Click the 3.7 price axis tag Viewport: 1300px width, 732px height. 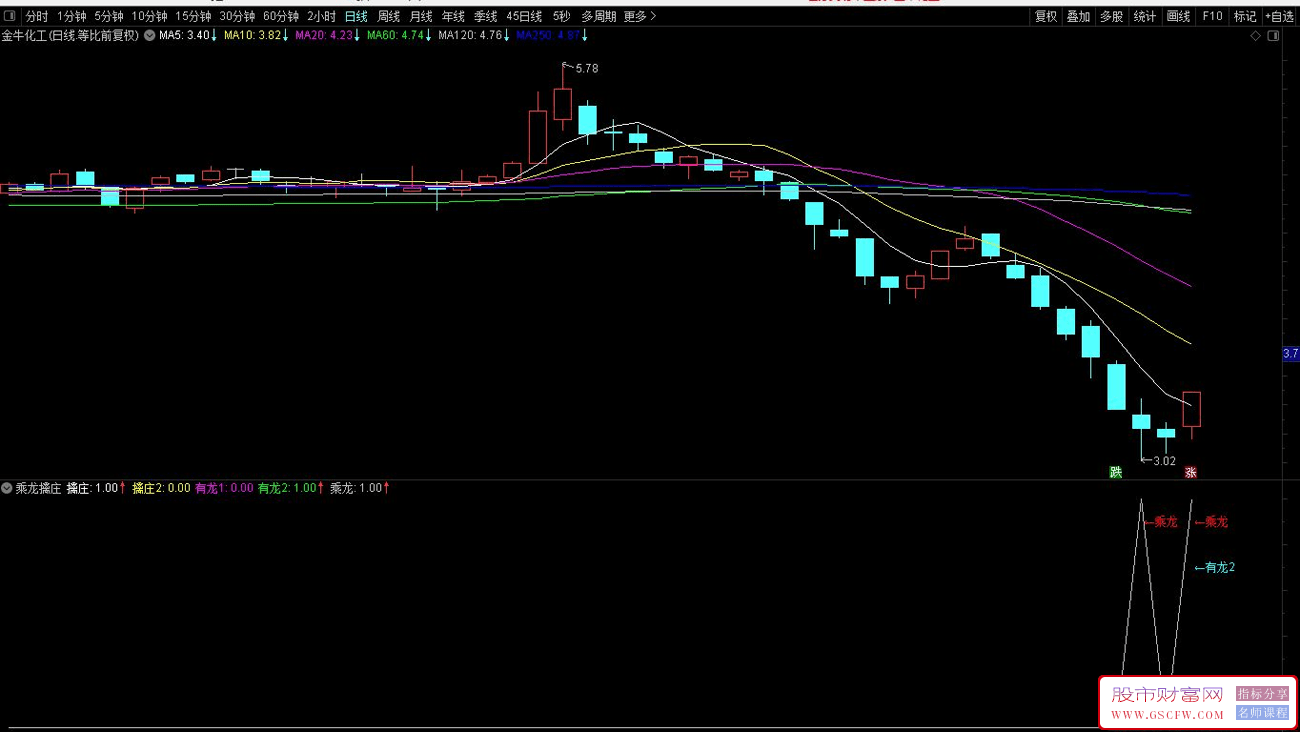point(1290,354)
